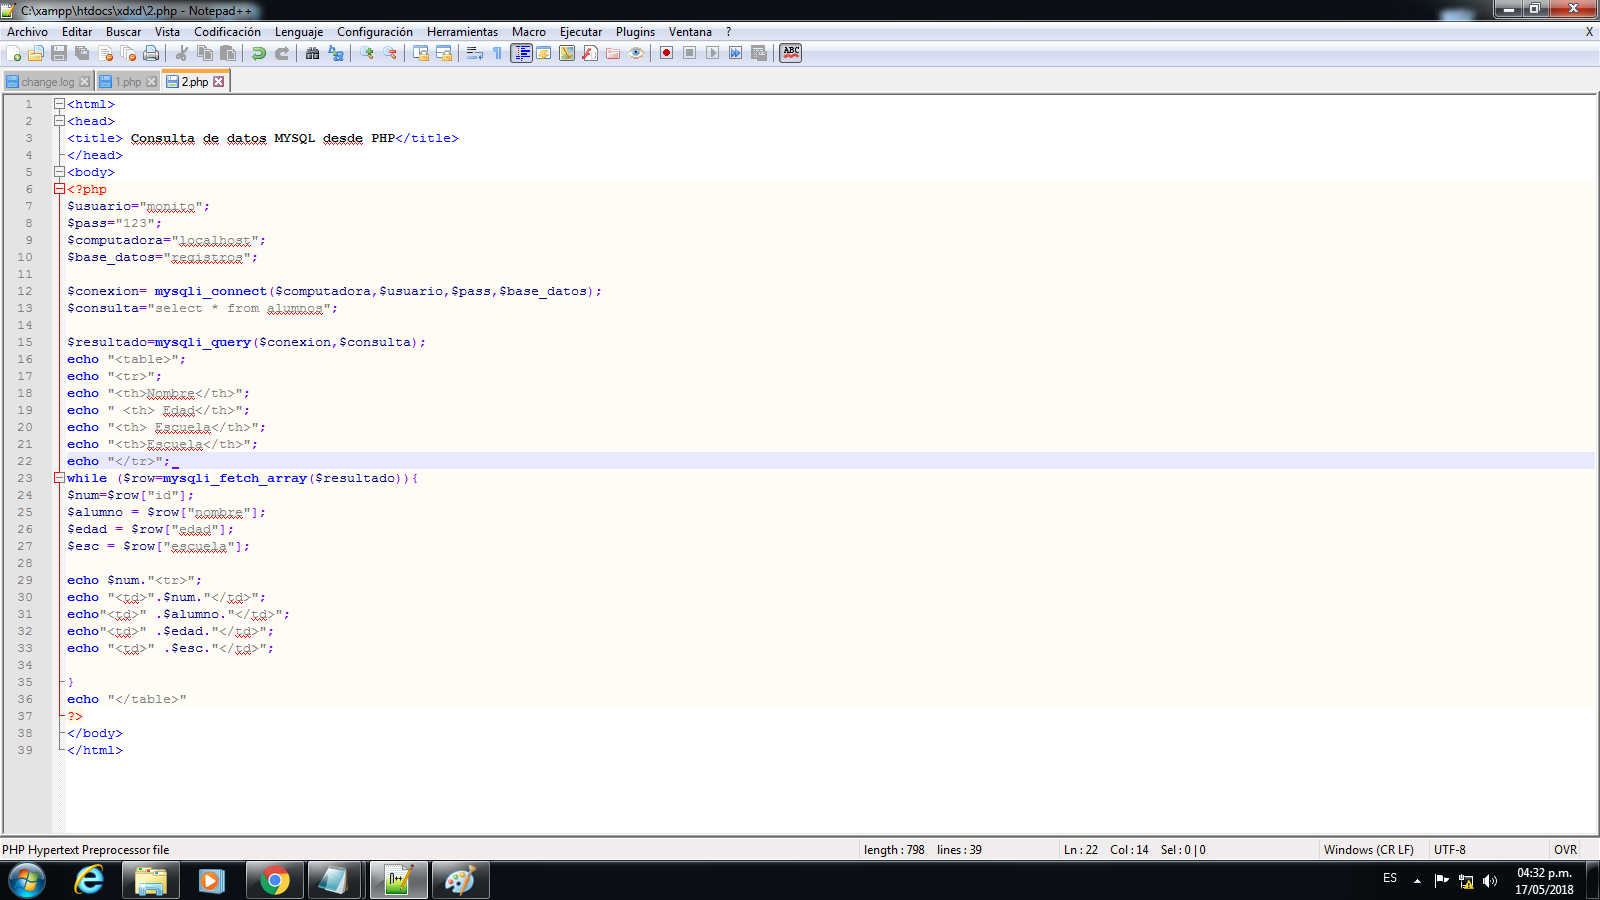
Task: Collapse the while loop fold at line 23
Action: pyautogui.click(x=59, y=478)
